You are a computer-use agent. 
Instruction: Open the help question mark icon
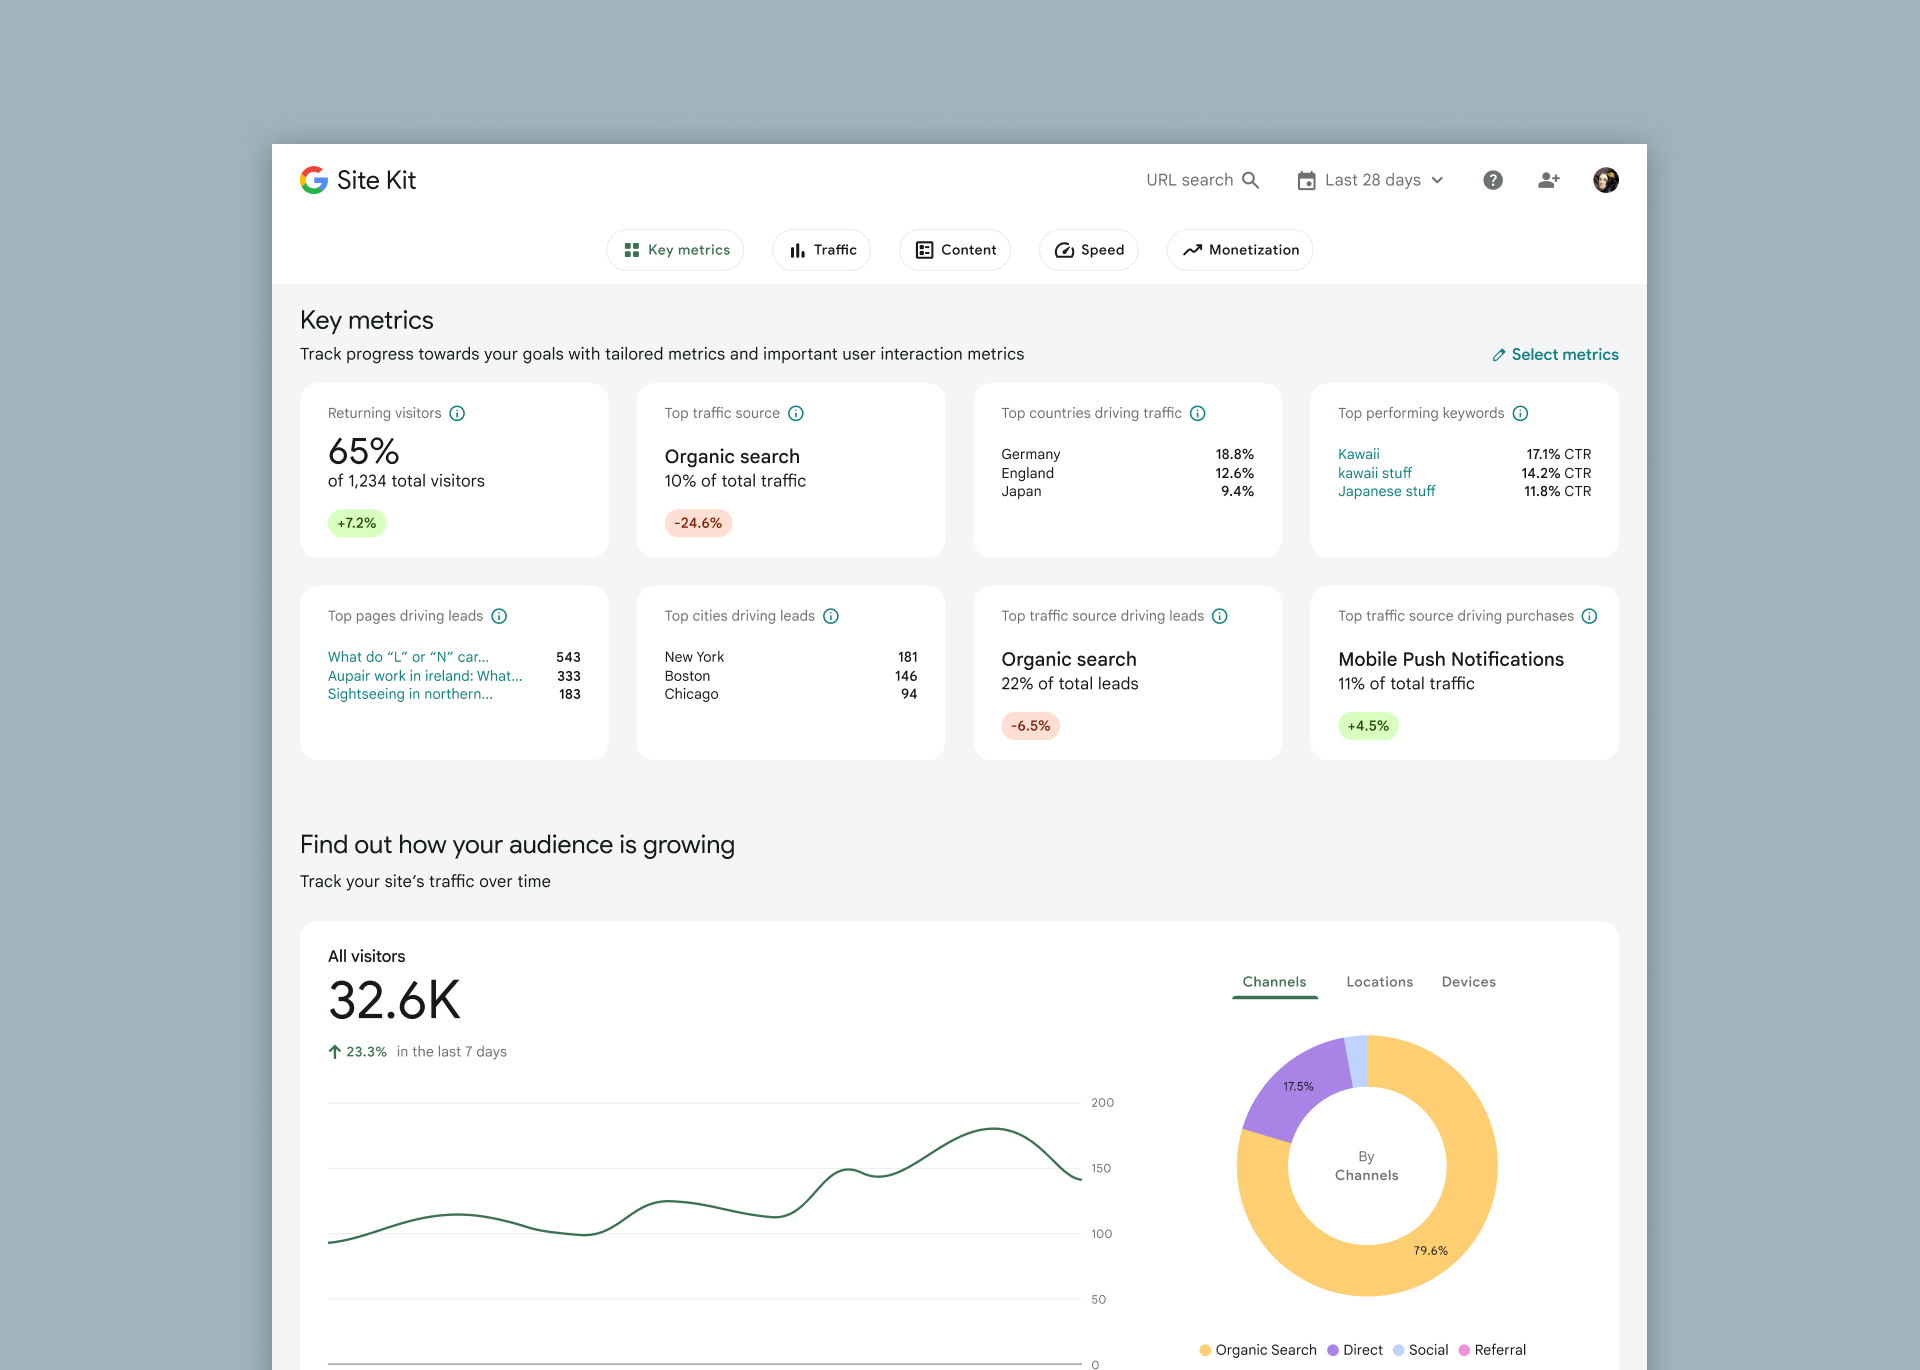[1492, 180]
